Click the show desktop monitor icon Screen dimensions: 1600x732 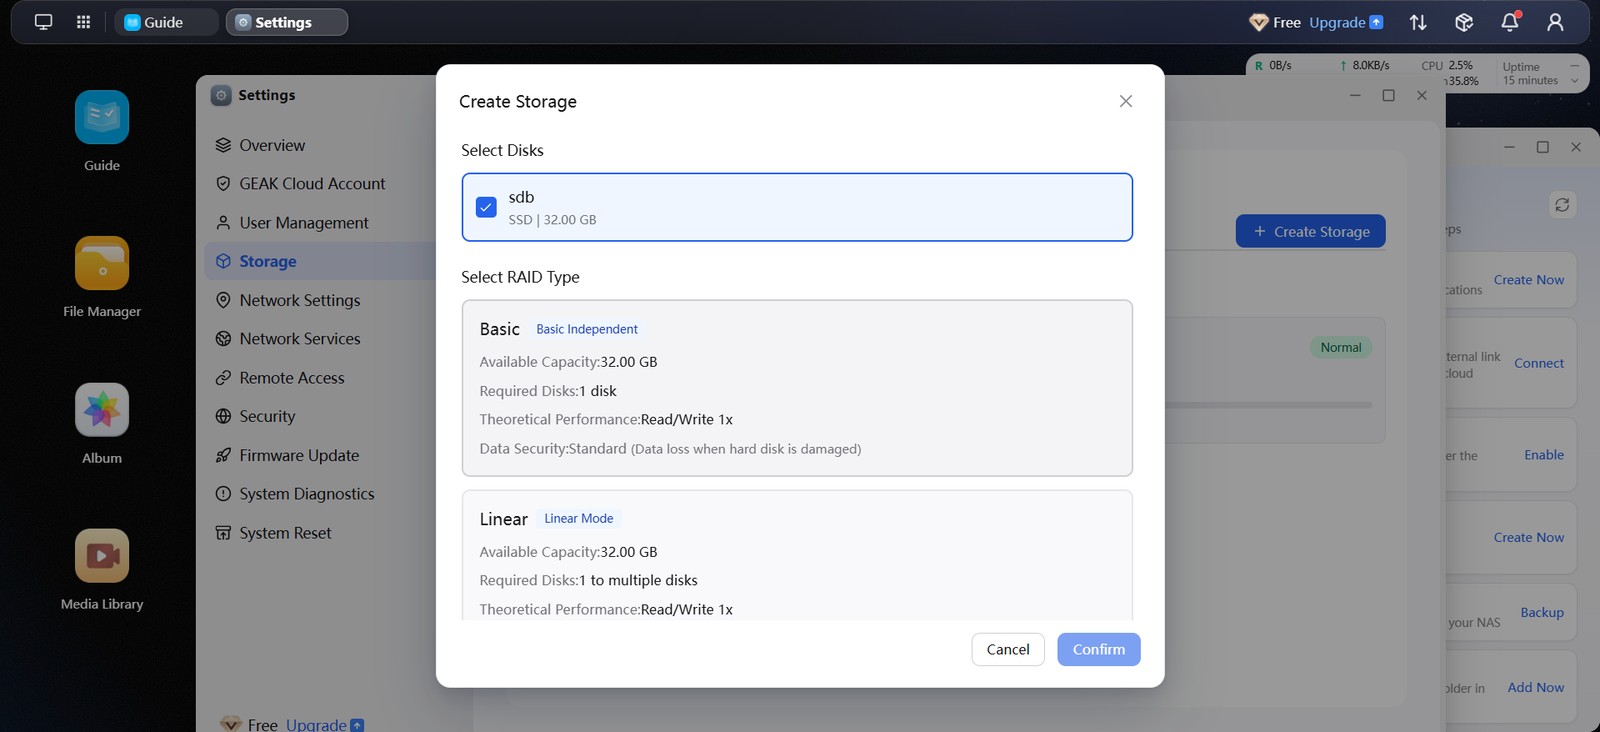(x=43, y=22)
